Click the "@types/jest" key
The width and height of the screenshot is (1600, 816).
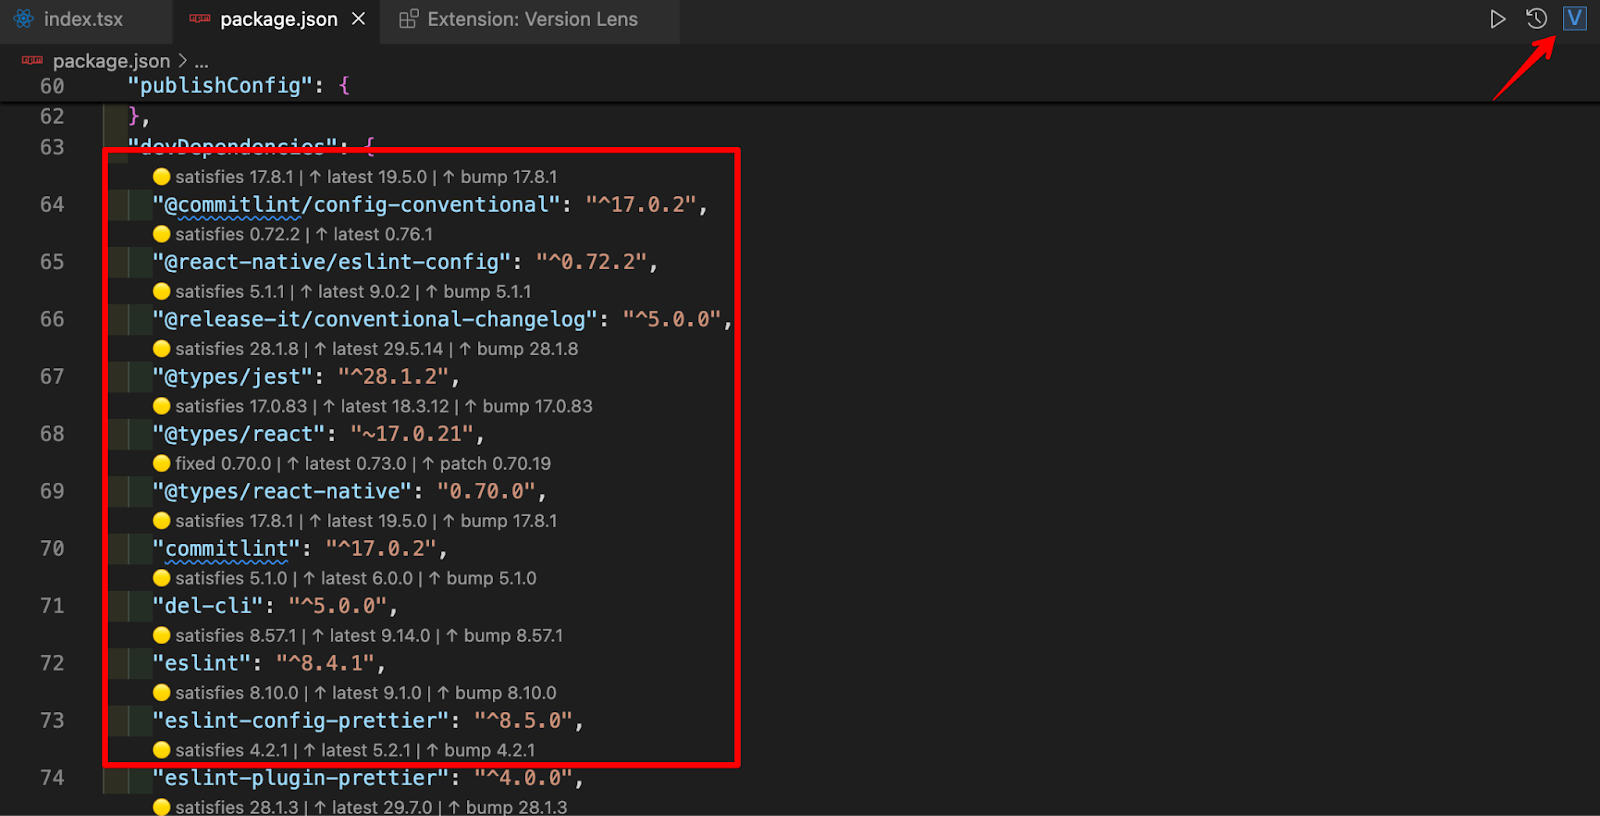click(x=232, y=377)
